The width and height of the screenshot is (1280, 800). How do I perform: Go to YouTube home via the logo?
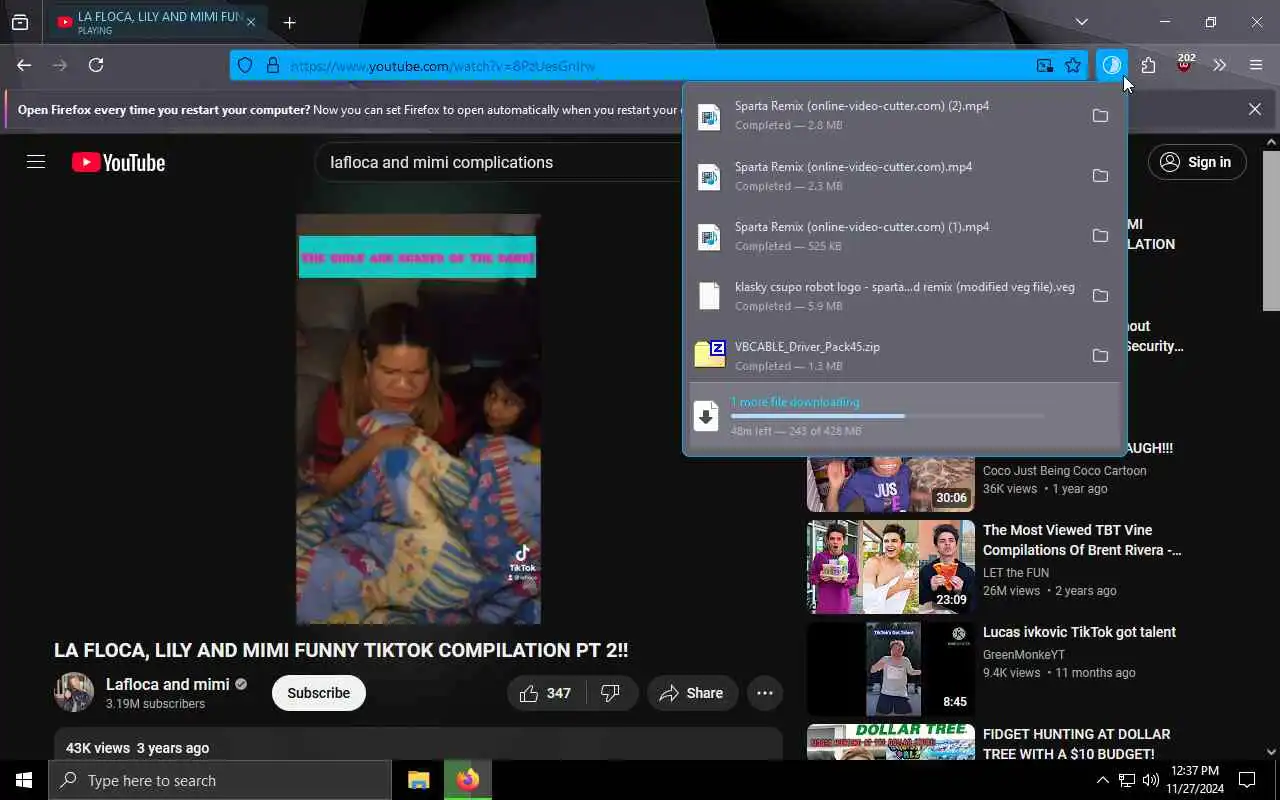point(118,162)
